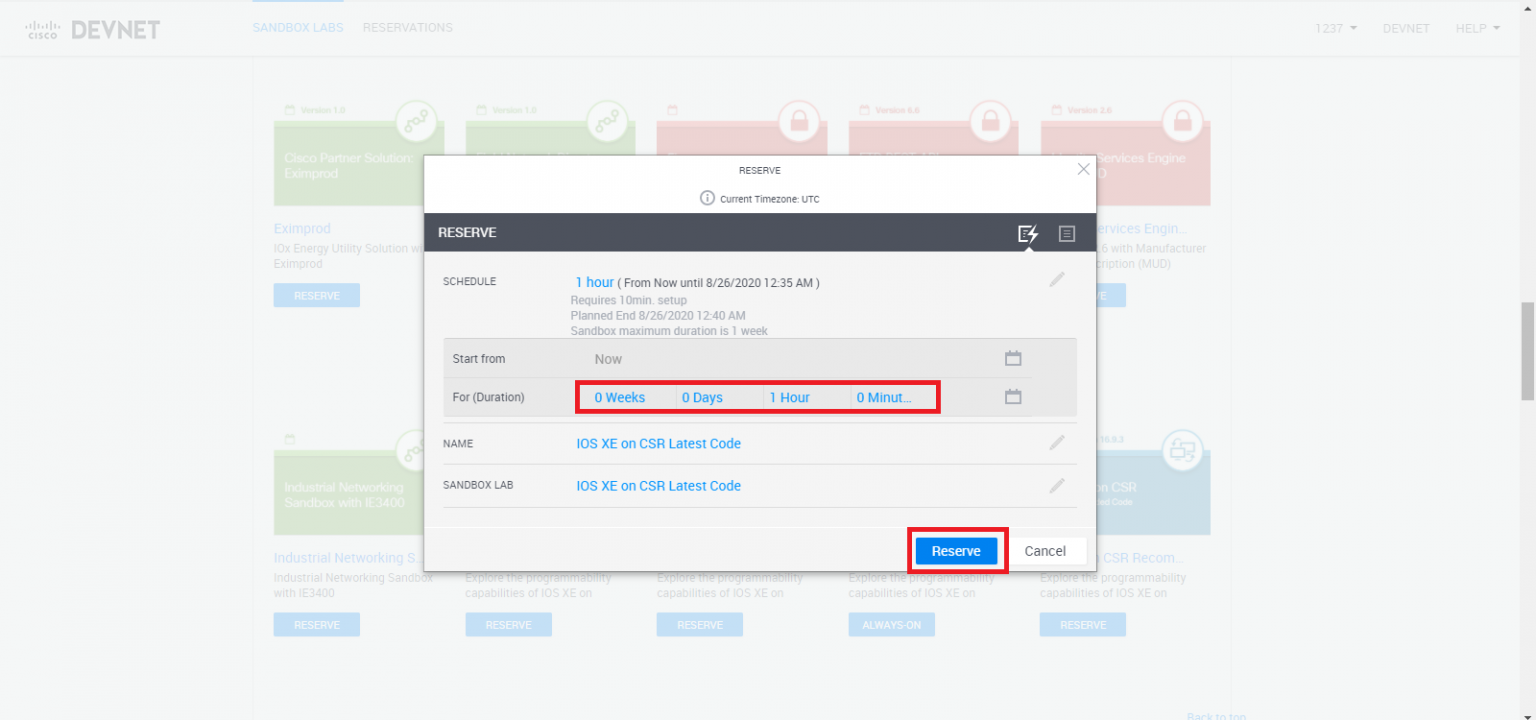Click the page vertical scrollbar thumb

pos(1527,350)
